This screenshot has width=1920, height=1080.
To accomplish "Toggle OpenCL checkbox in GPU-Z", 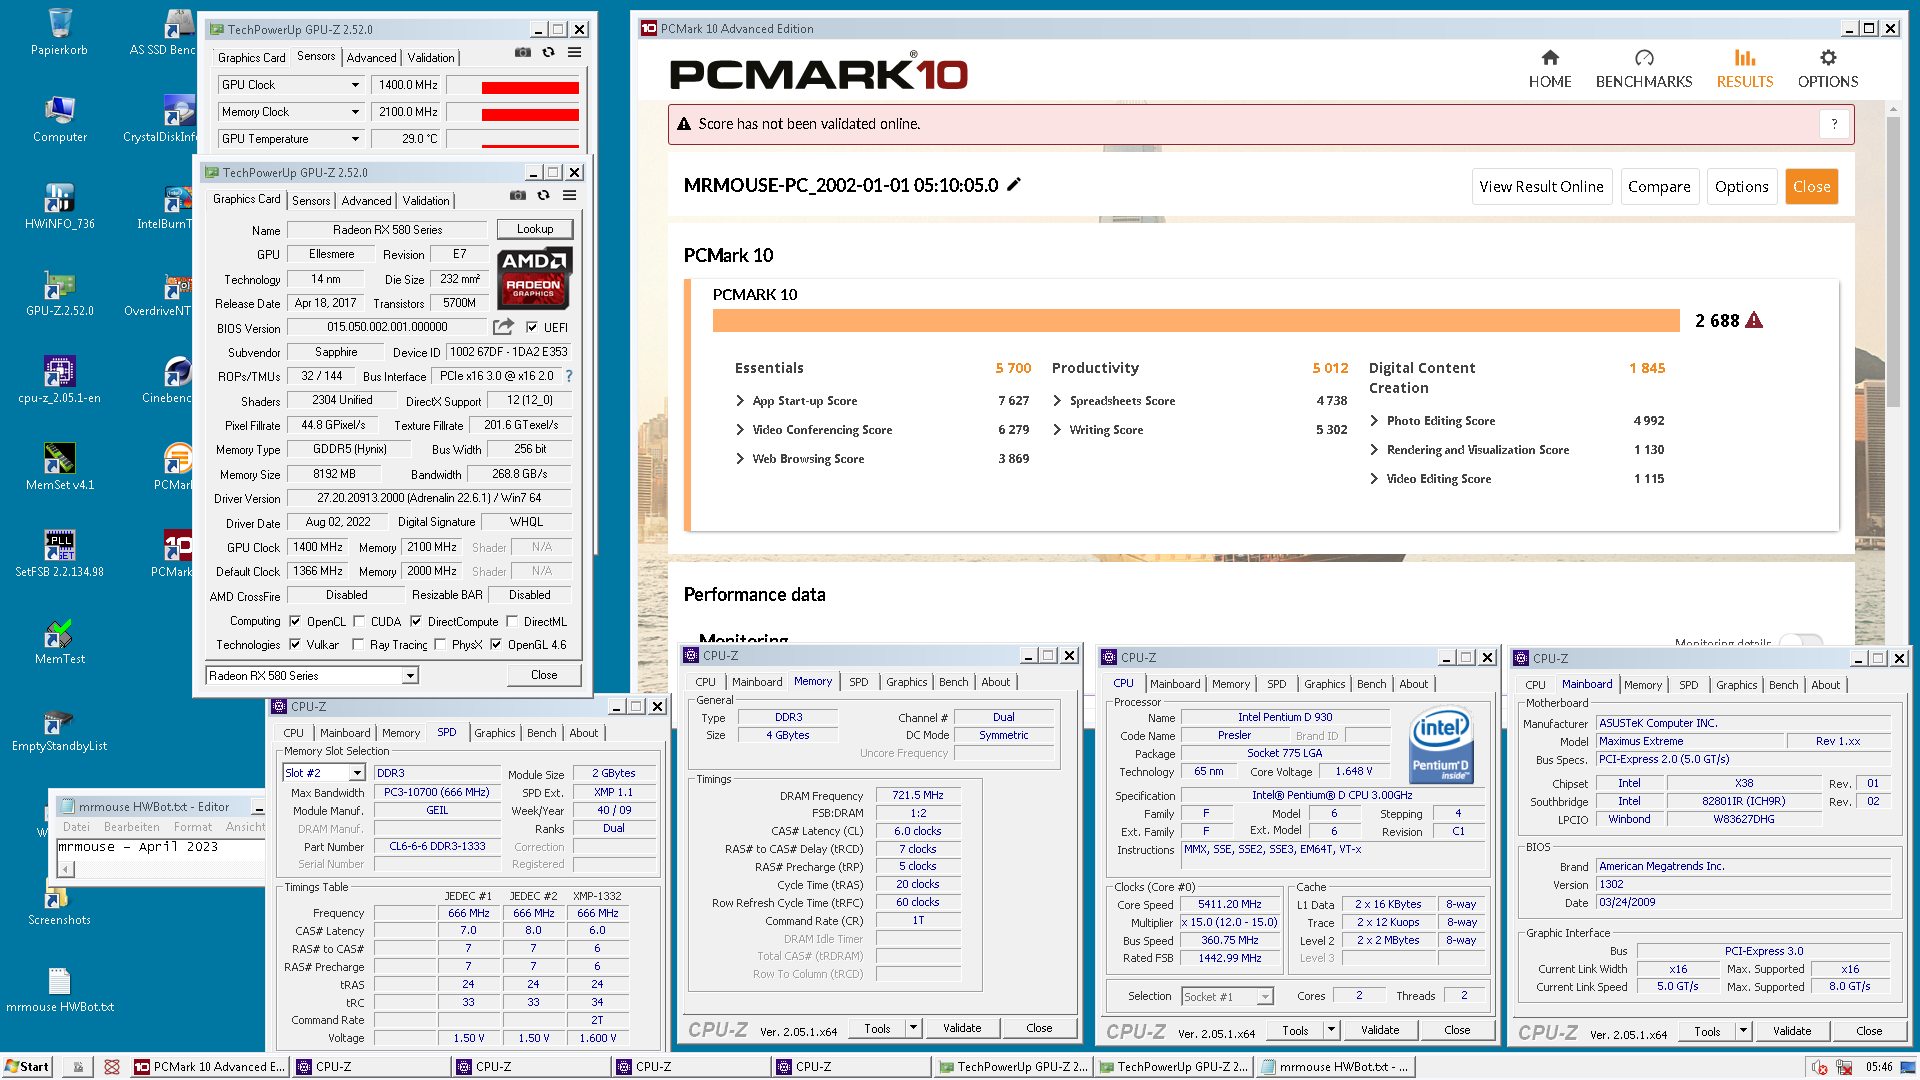I will (295, 621).
